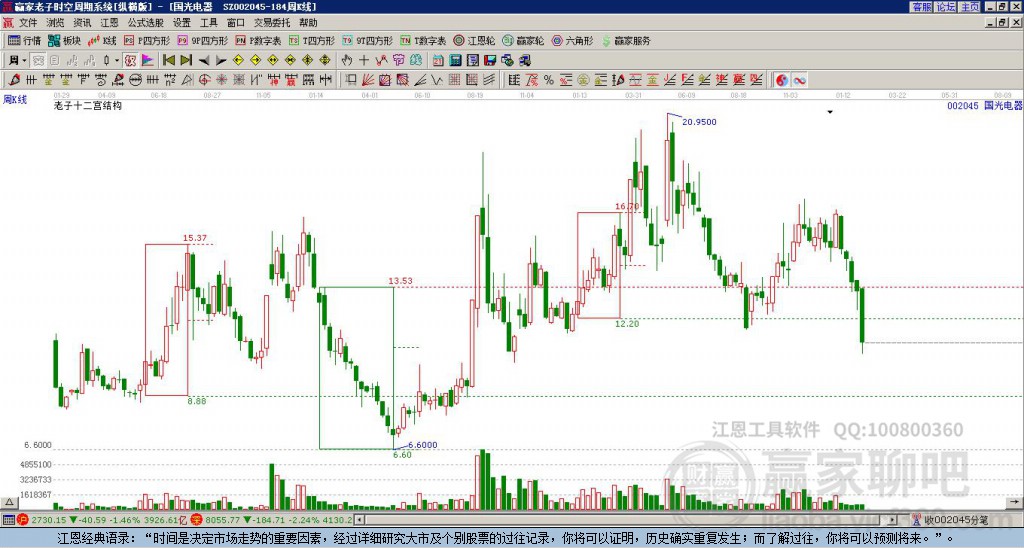1024x548 pixels.
Task: Click the 客服 button in title bar
Action: pos(922,7)
